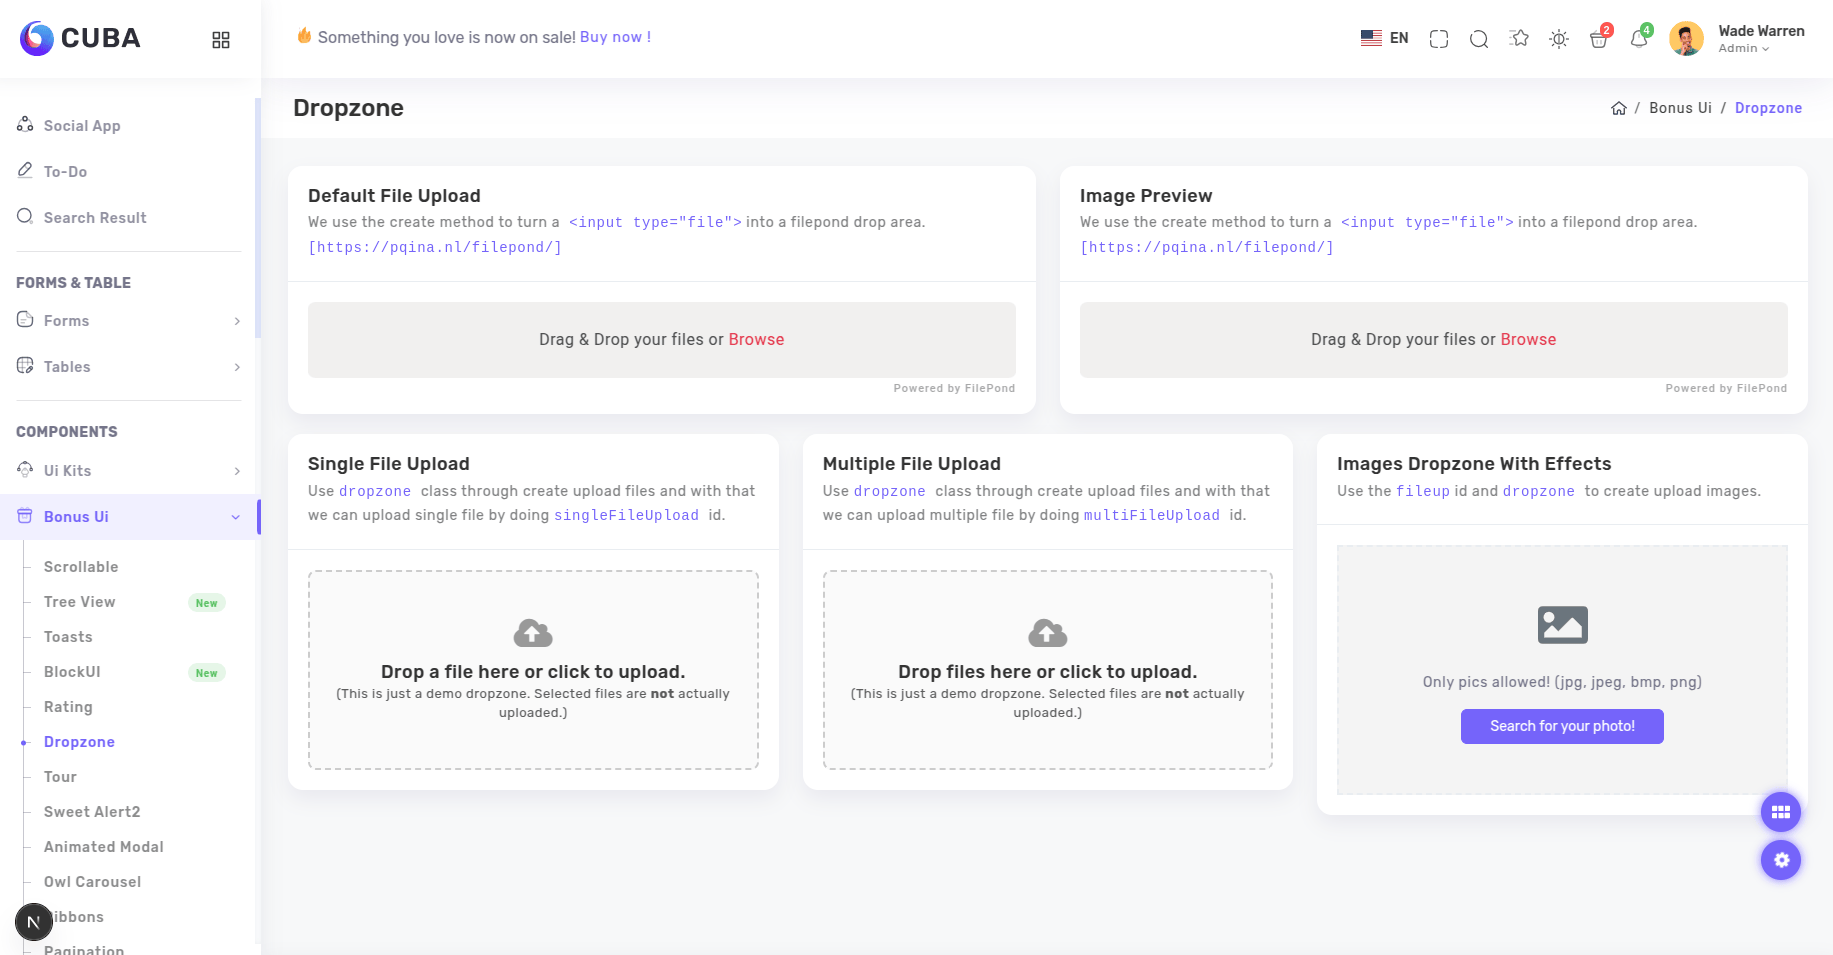Image resolution: width=1833 pixels, height=955 pixels.
Task: Click the Multiple File Upload cloud icon
Action: (1047, 632)
